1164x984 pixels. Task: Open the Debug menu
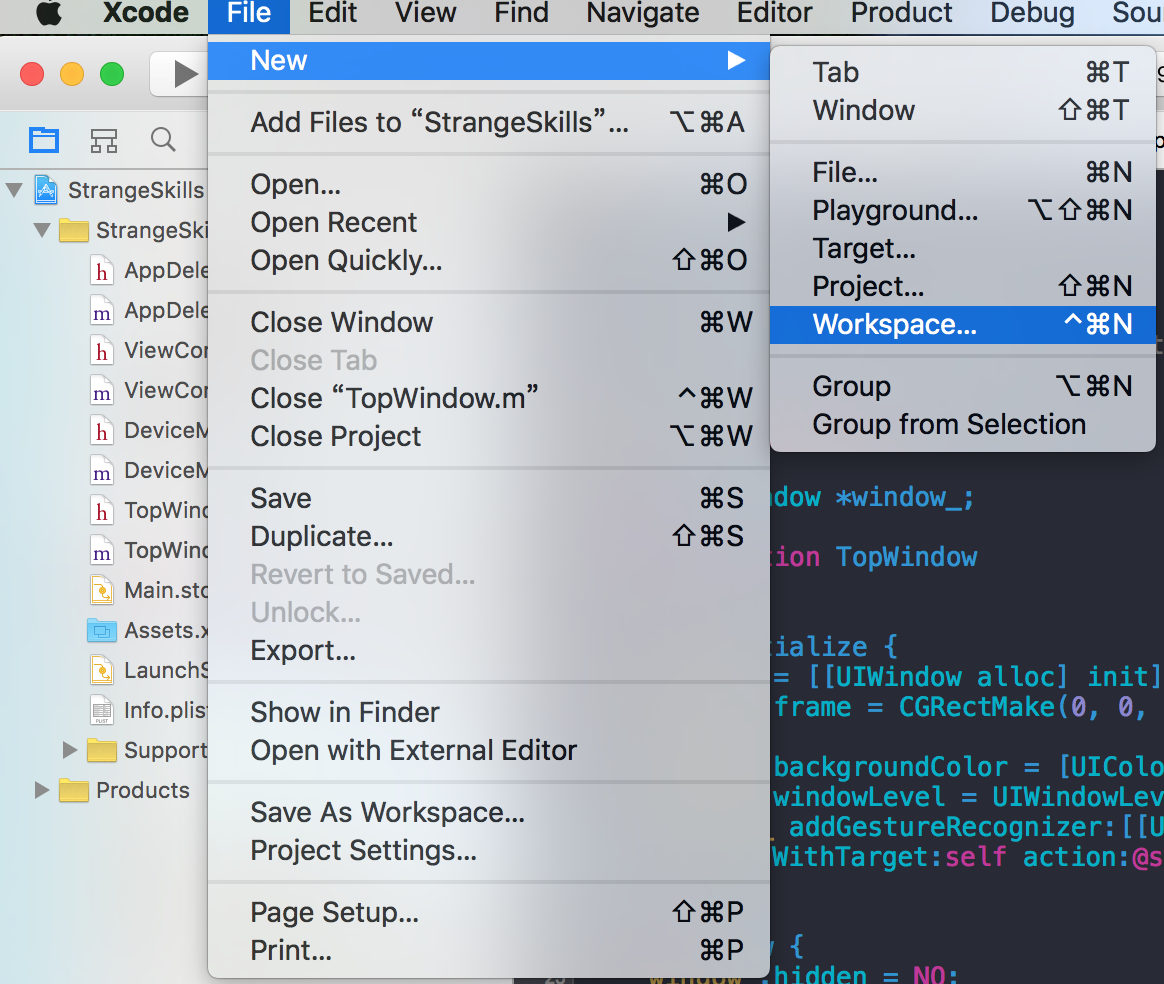1032,13
